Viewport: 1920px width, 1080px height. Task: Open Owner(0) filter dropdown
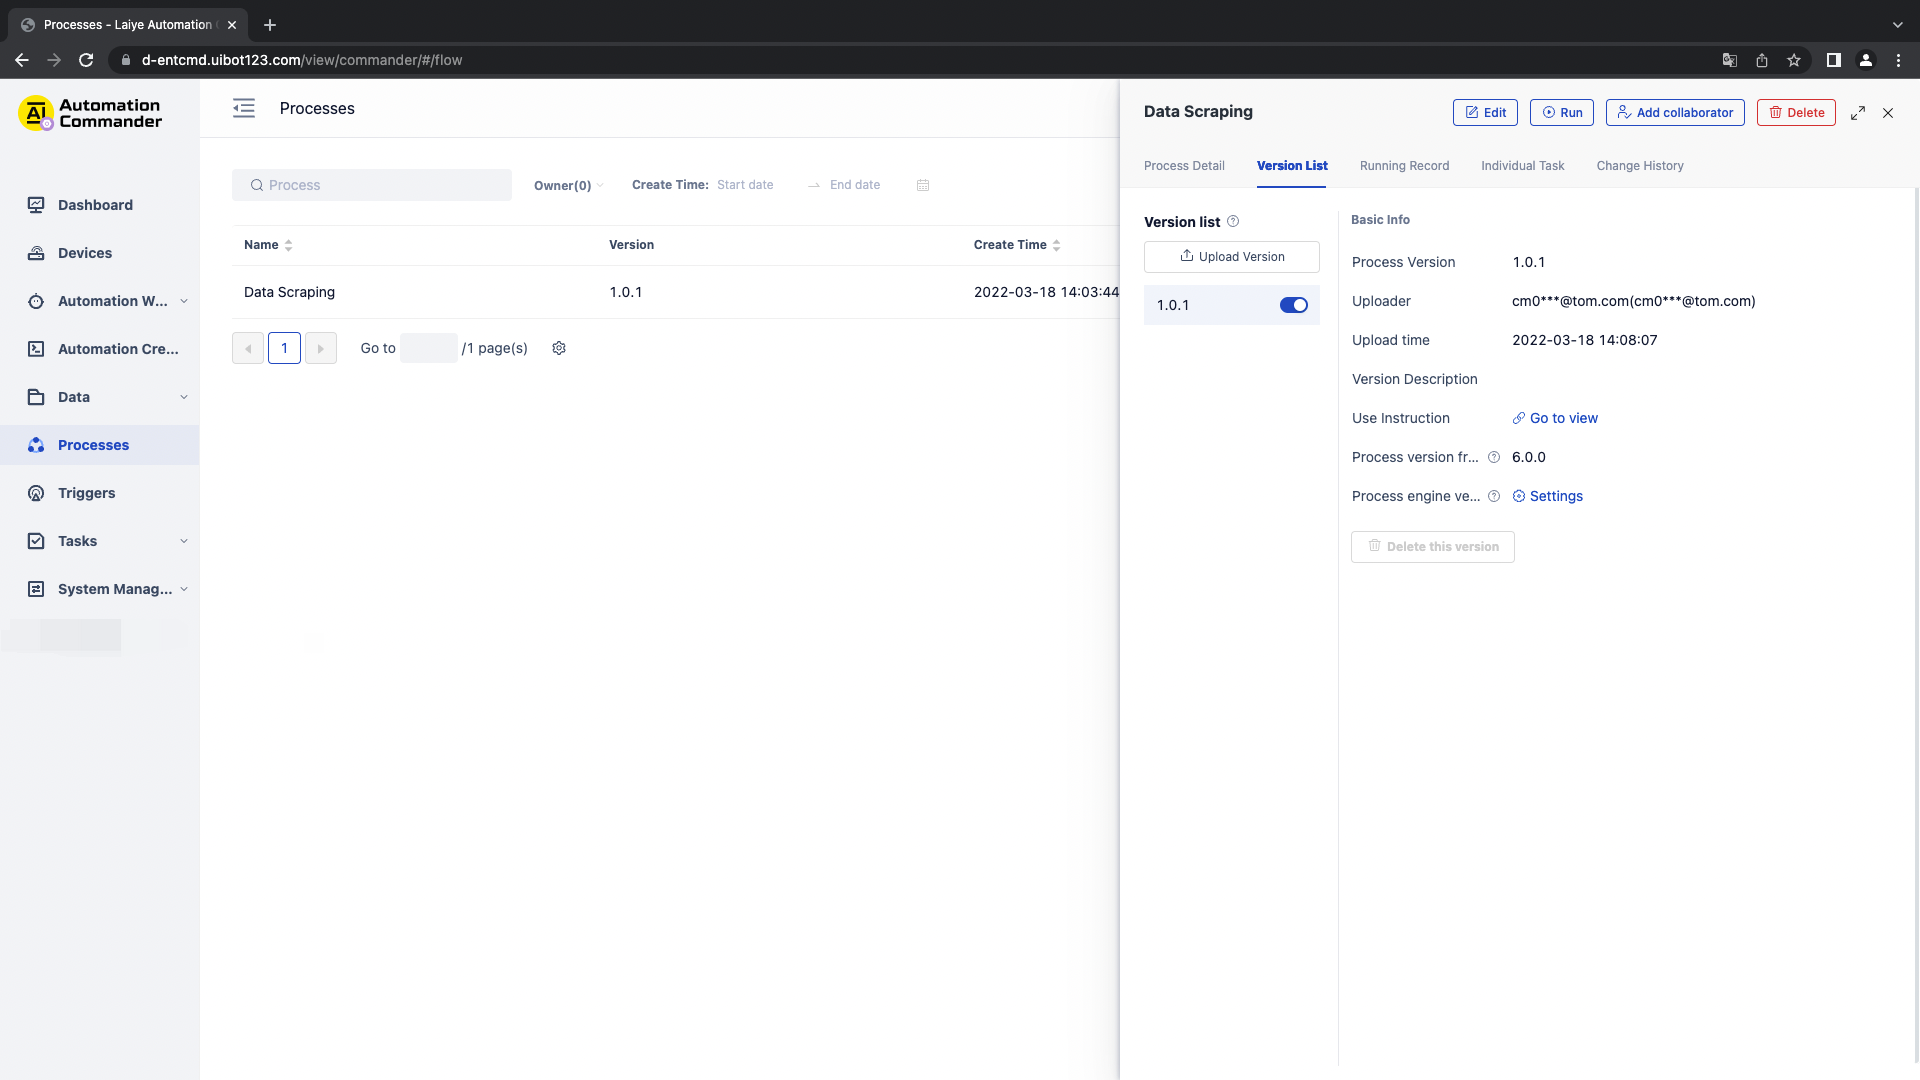pyautogui.click(x=568, y=185)
